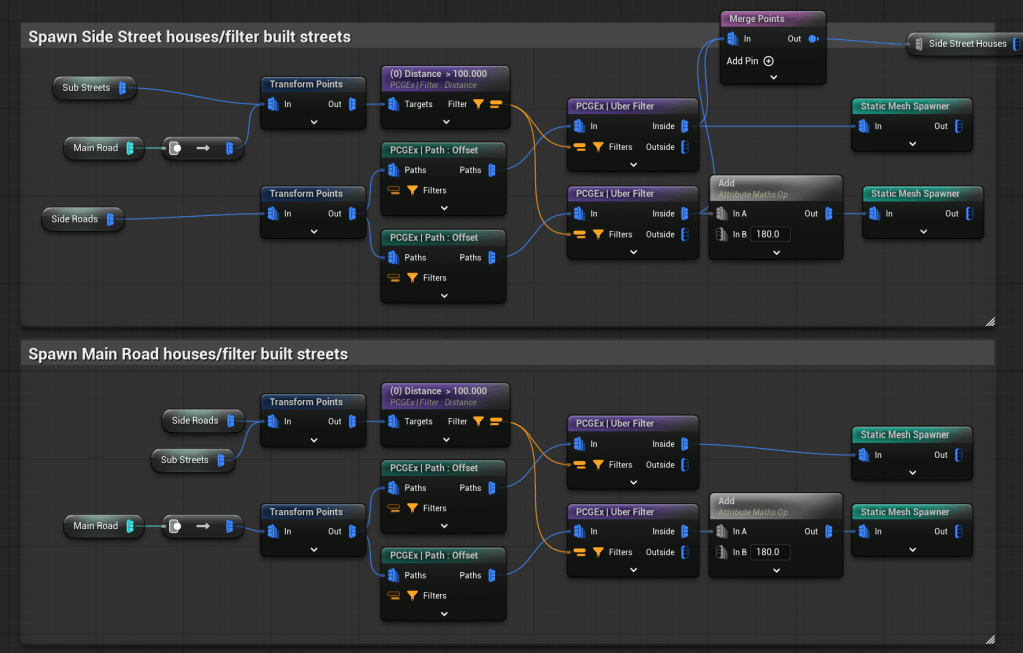
Task: Click the output pin of the Side Roads node in top section
Action: 110,219
